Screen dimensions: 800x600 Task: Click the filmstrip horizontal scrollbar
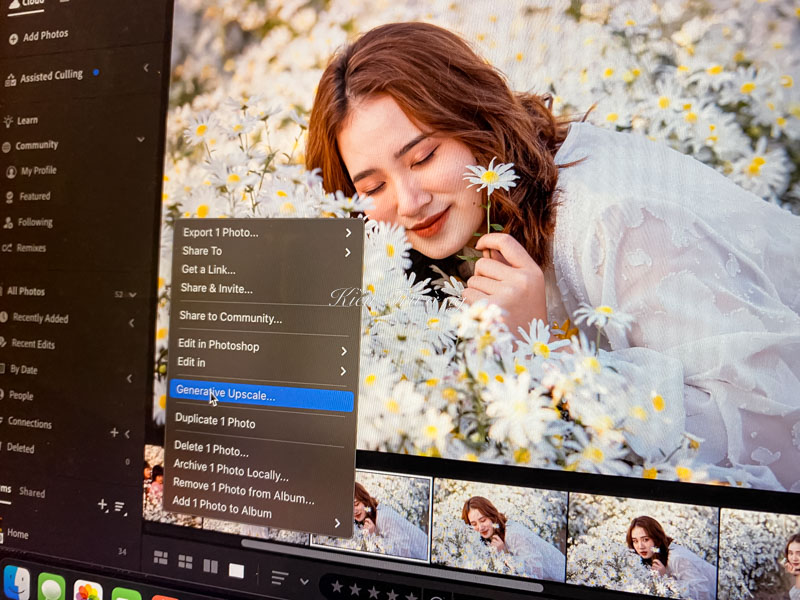pyautogui.click(x=392, y=566)
